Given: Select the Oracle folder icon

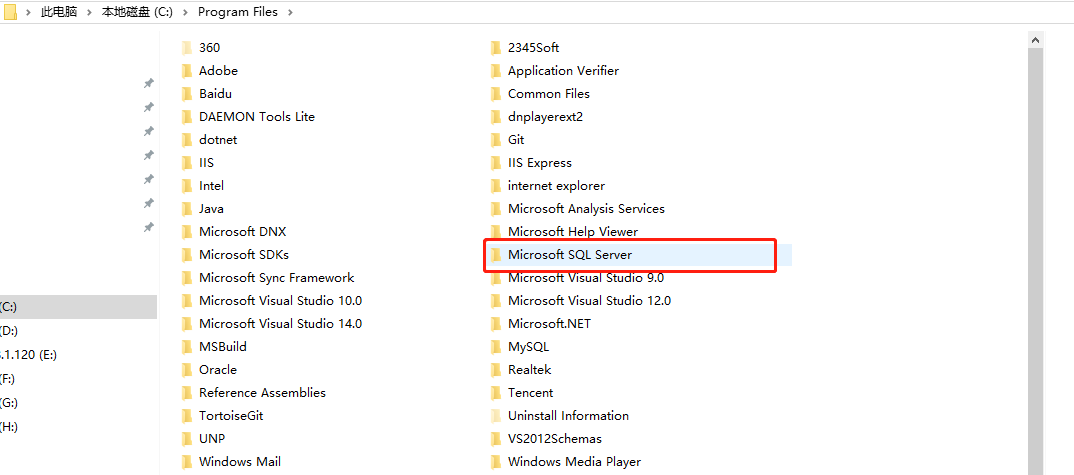Looking at the screenshot, I should [186, 370].
